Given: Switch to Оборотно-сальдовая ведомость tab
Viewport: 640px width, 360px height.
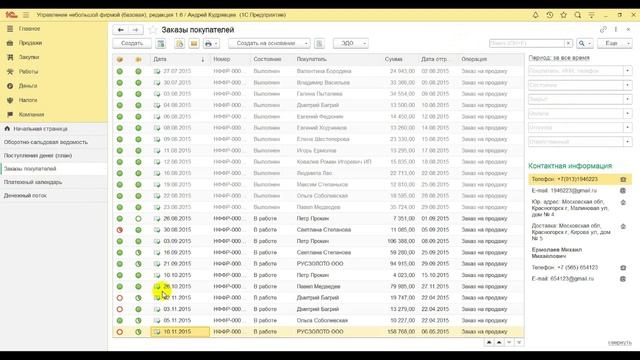Looking at the screenshot, I should (x=54, y=142).
